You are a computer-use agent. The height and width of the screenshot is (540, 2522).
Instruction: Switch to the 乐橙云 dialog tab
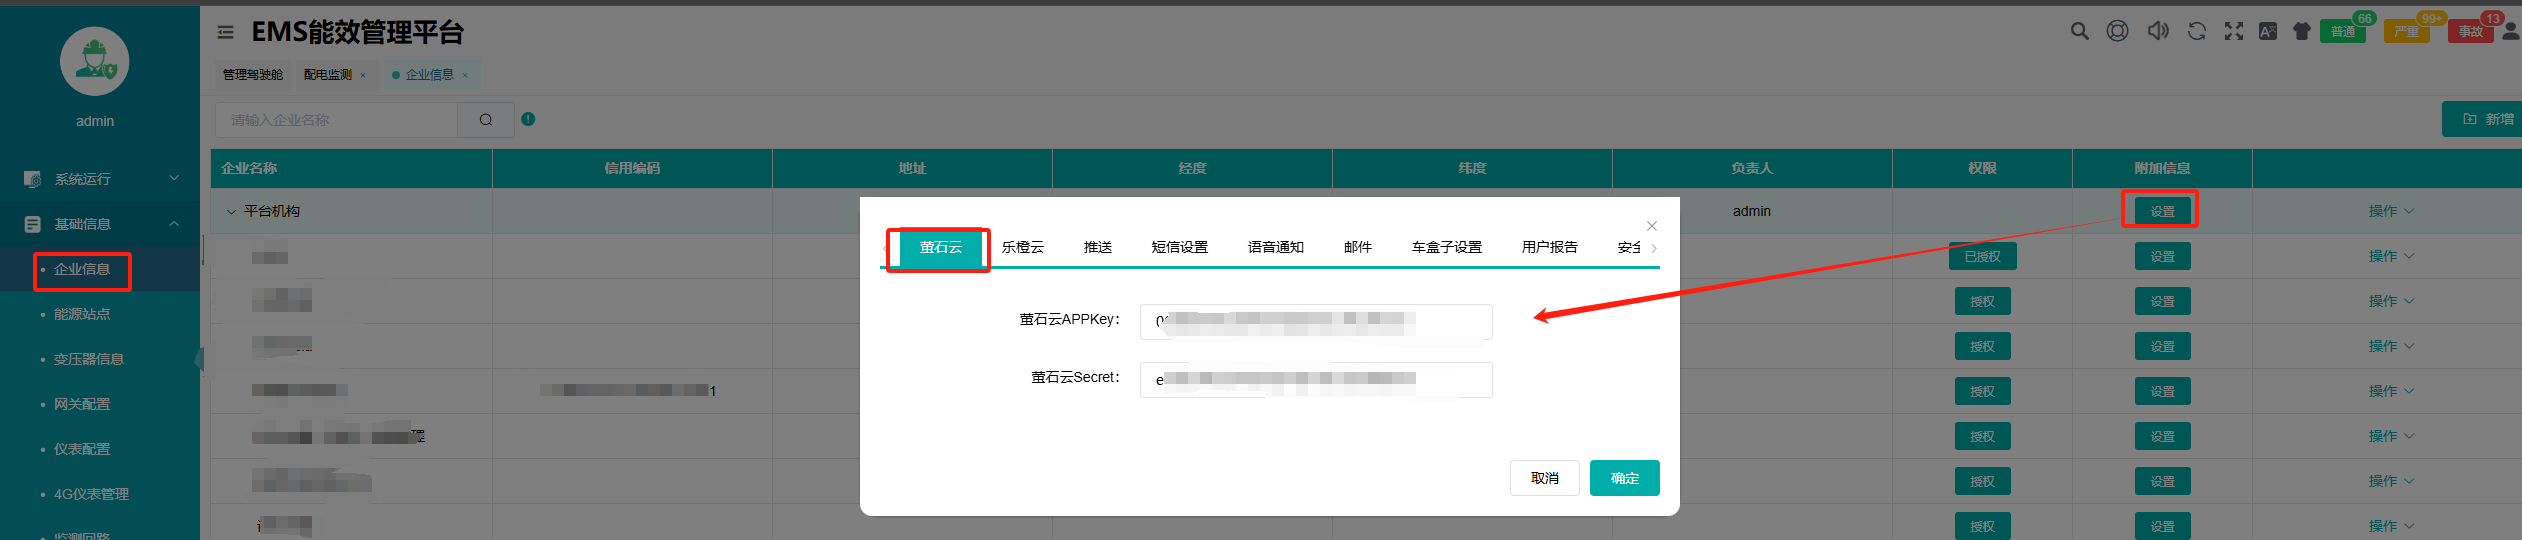(x=1023, y=247)
